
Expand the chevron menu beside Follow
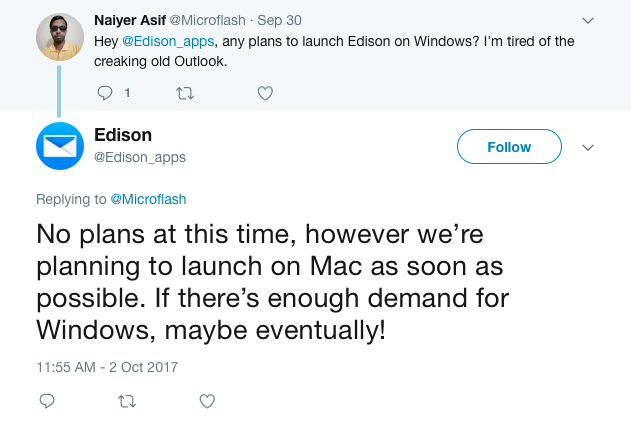coord(588,148)
